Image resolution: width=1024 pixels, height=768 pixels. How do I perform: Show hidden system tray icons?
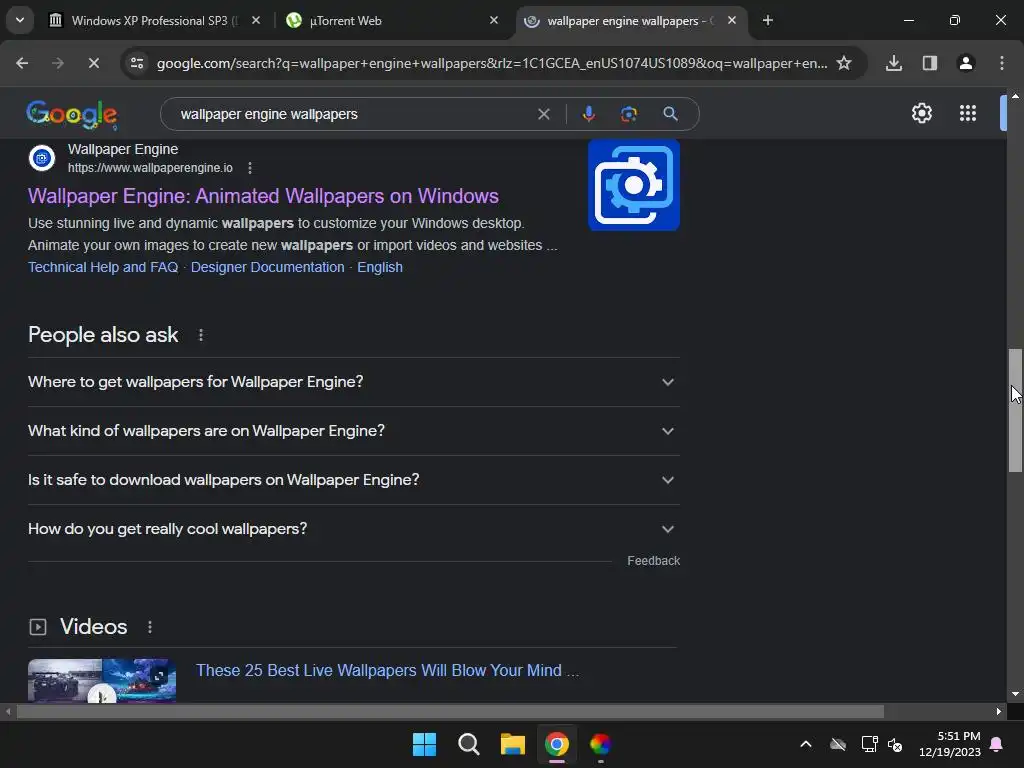pyautogui.click(x=806, y=744)
